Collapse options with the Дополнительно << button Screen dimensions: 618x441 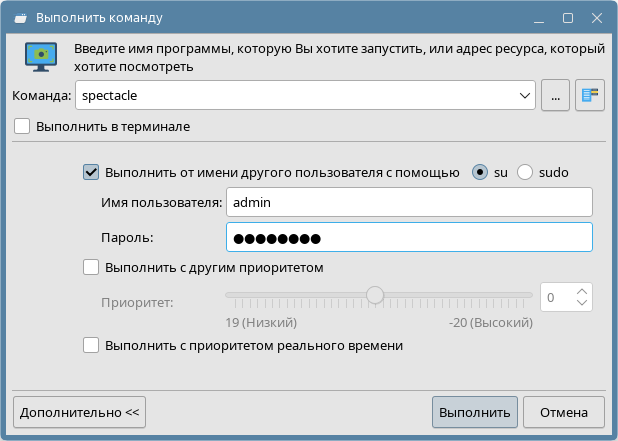(x=80, y=411)
